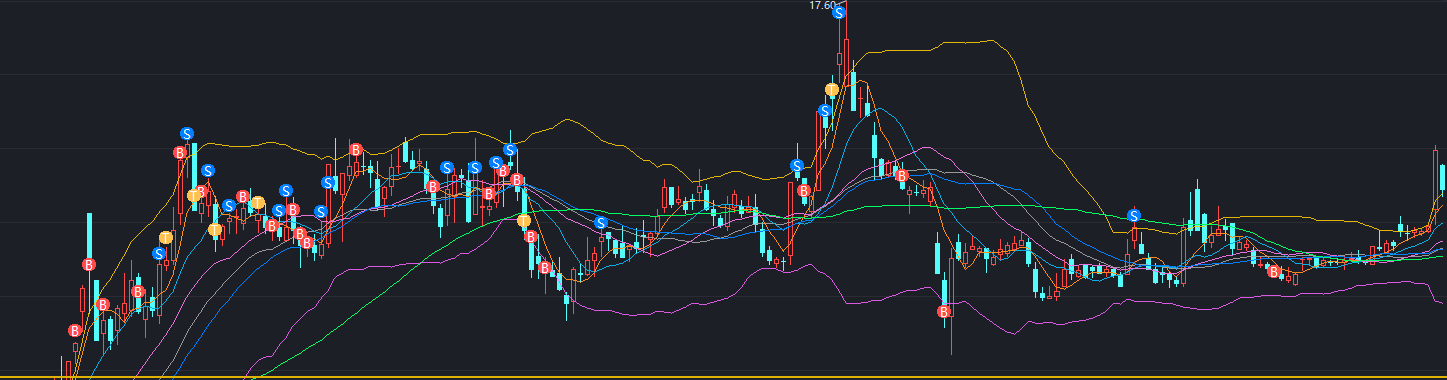
Task: Click the red B marker directly under that pre-rally S
Action: coord(803,190)
